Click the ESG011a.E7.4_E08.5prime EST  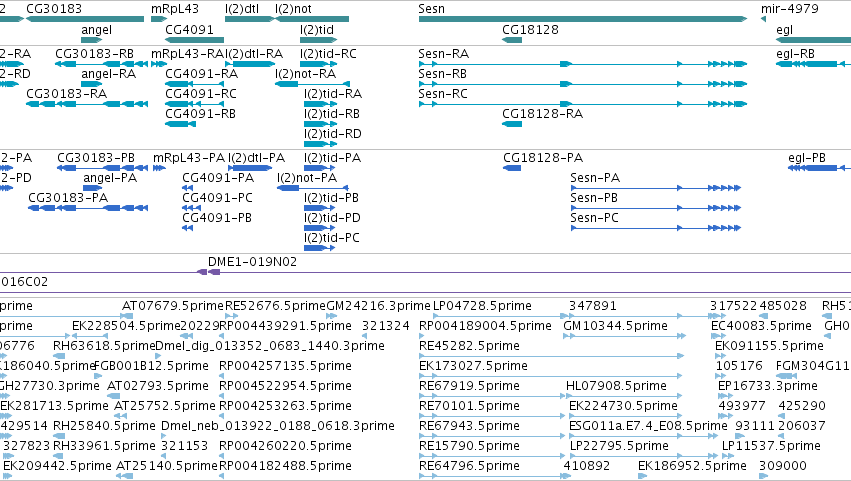(648, 426)
